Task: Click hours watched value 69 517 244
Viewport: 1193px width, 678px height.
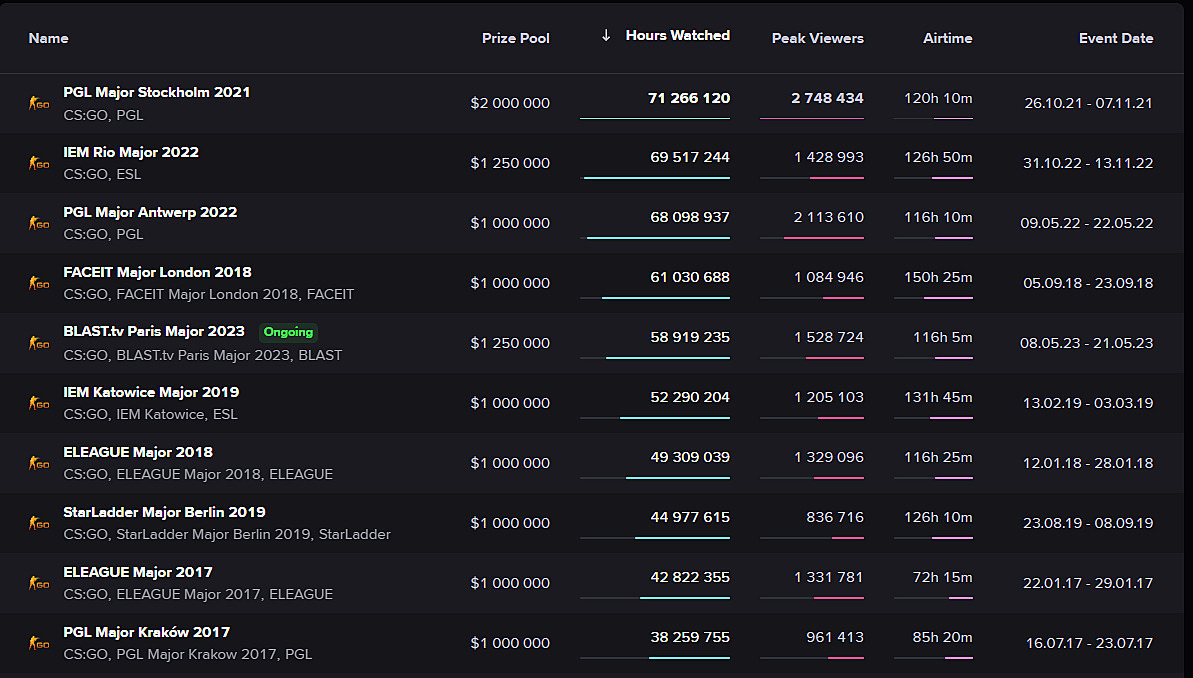Action: 690,157
